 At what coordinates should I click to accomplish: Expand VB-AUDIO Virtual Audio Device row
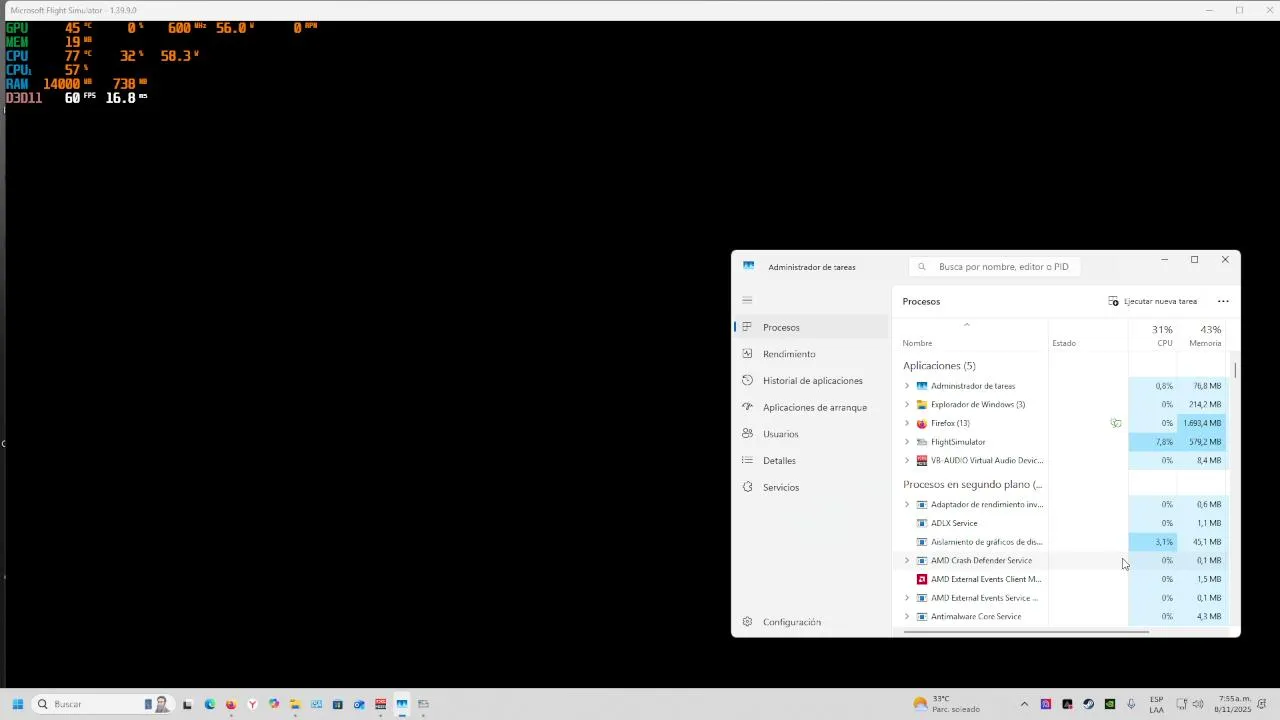907,461
